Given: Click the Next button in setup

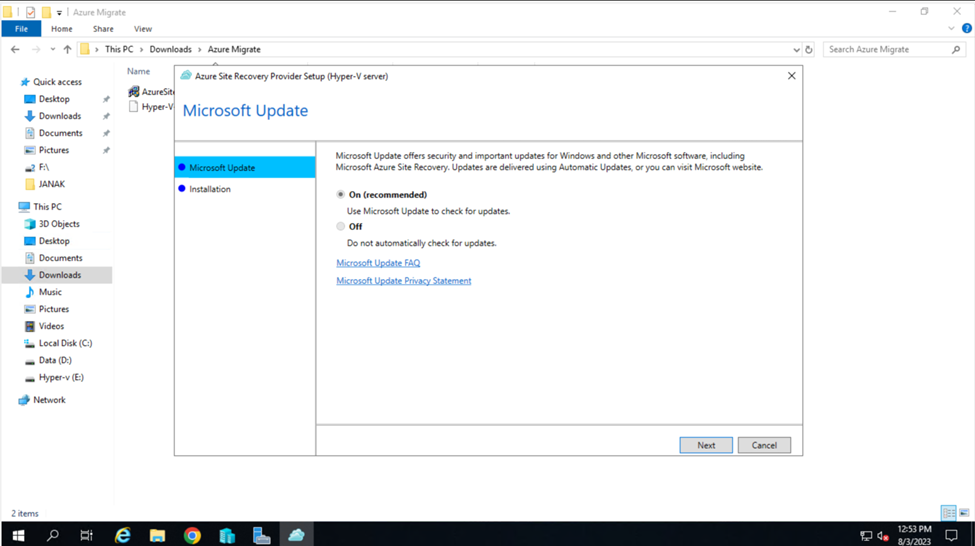Looking at the screenshot, I should click(706, 445).
